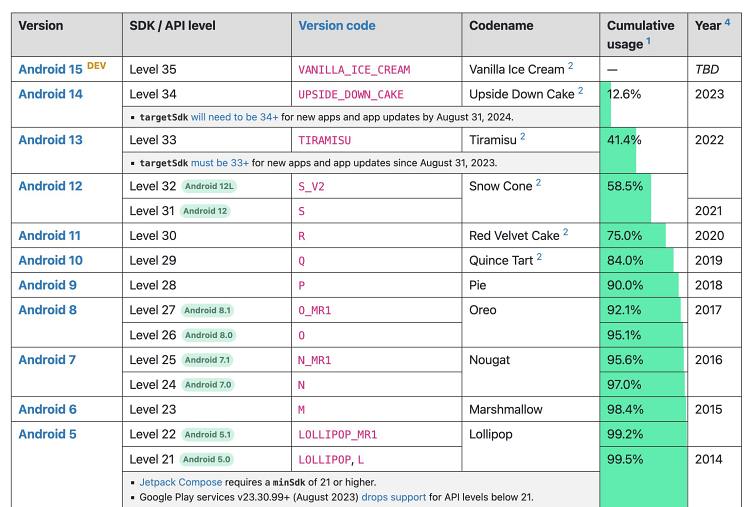
Task: Click the Android 5.1 badge
Action: [208, 435]
